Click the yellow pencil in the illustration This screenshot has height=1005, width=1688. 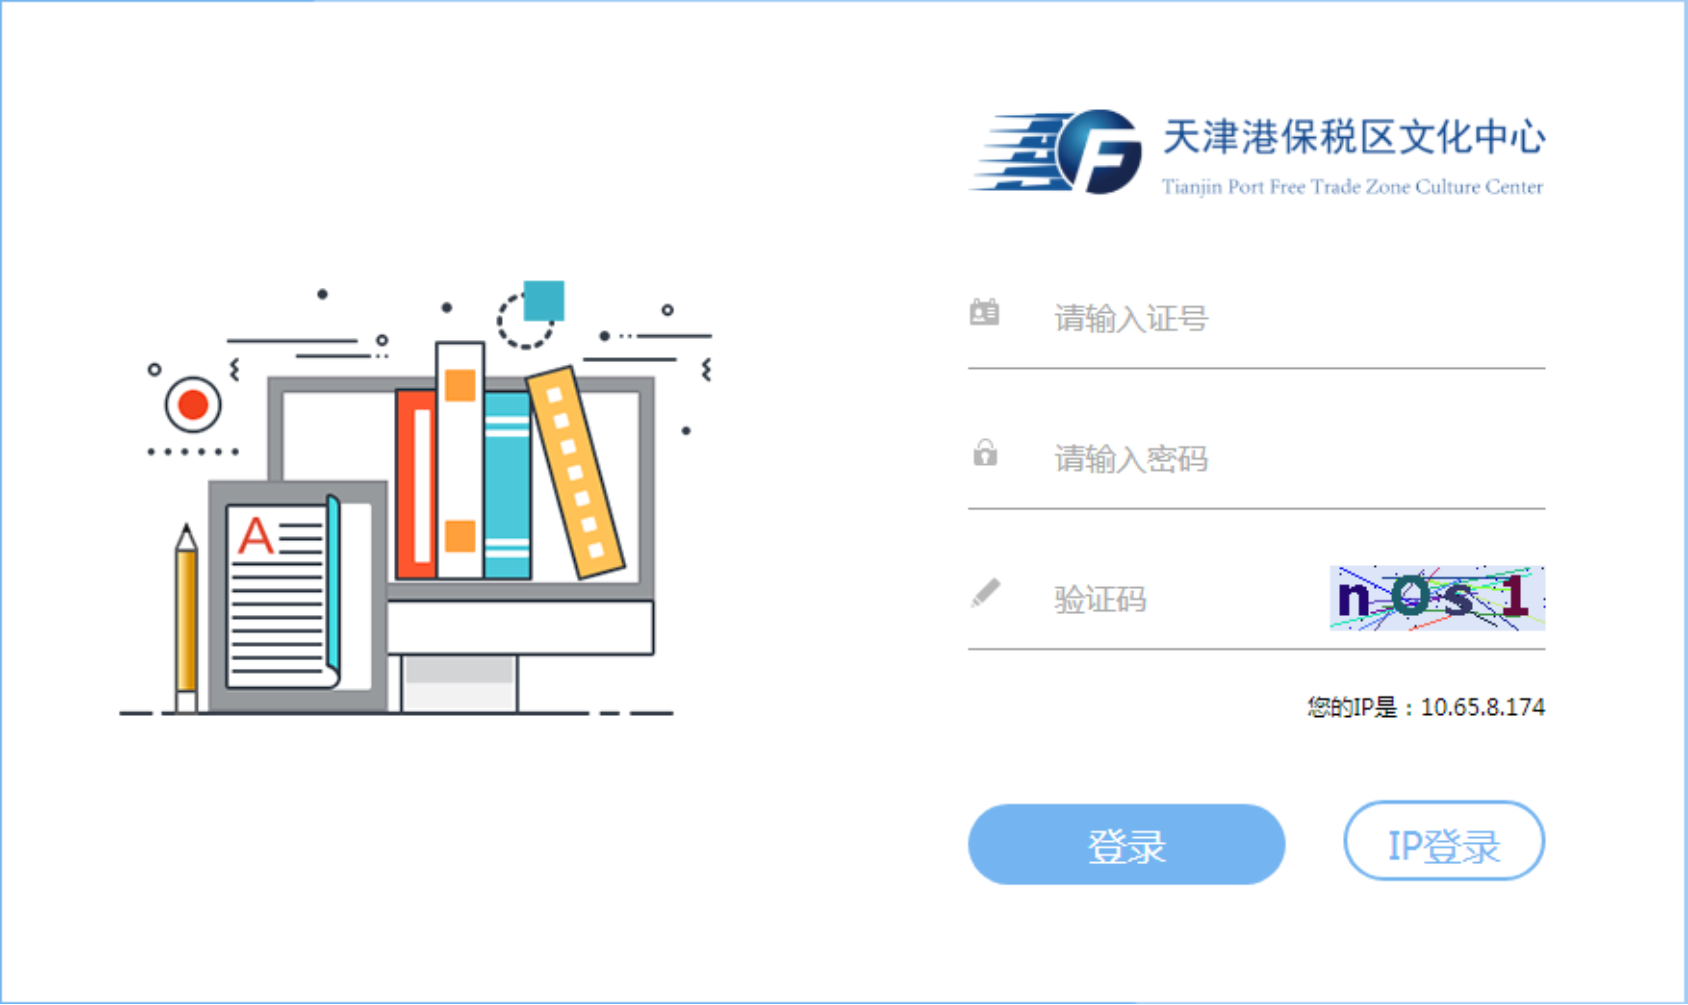click(x=186, y=617)
